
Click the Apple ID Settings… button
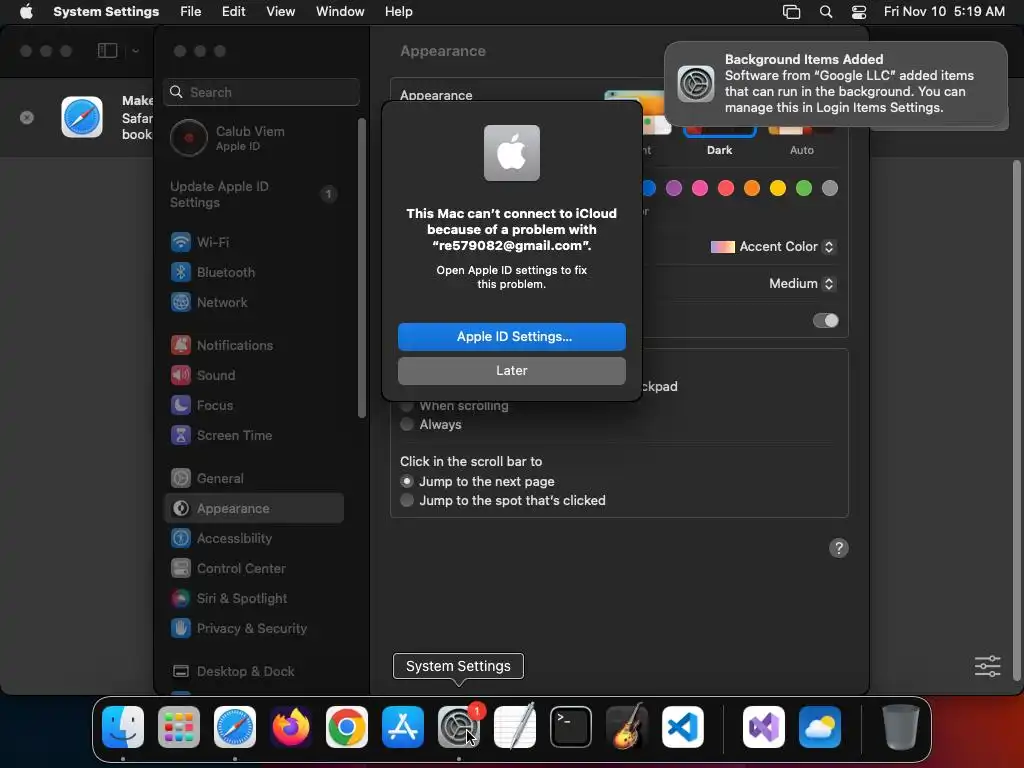512,337
